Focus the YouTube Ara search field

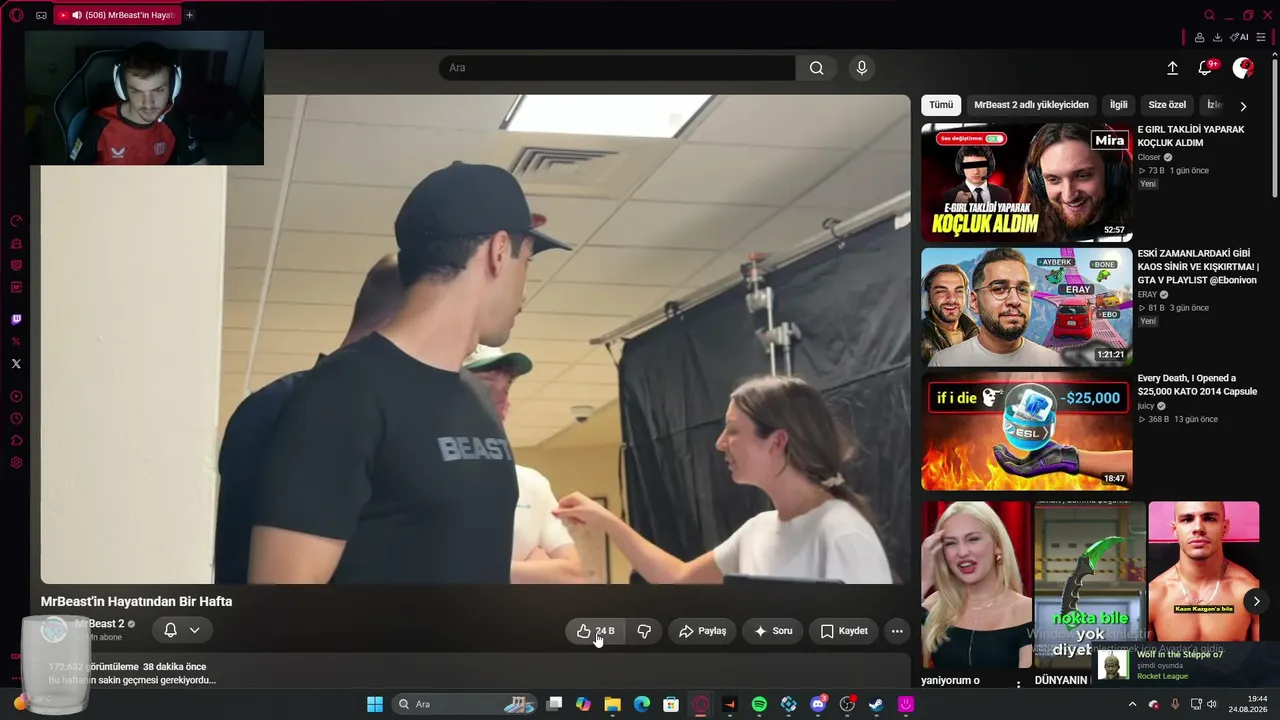tap(617, 68)
